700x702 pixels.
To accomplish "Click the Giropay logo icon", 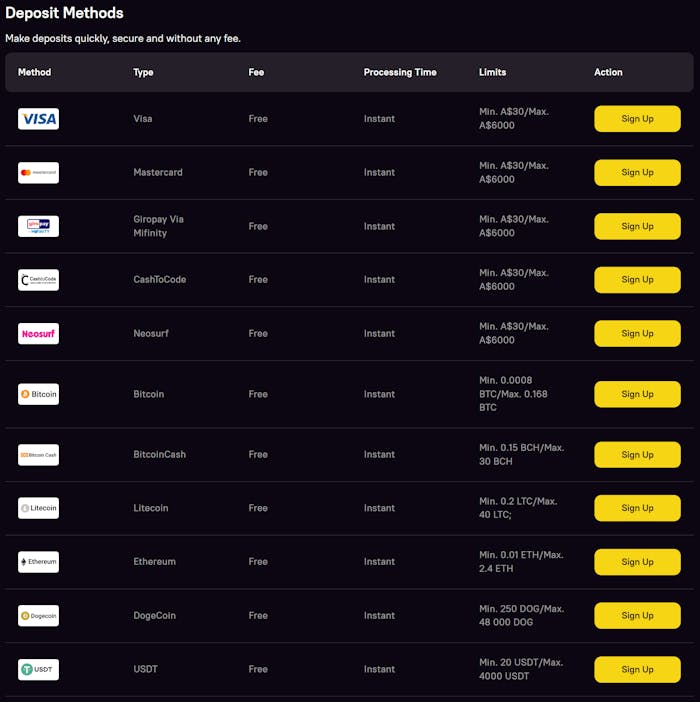I will tap(38, 226).
